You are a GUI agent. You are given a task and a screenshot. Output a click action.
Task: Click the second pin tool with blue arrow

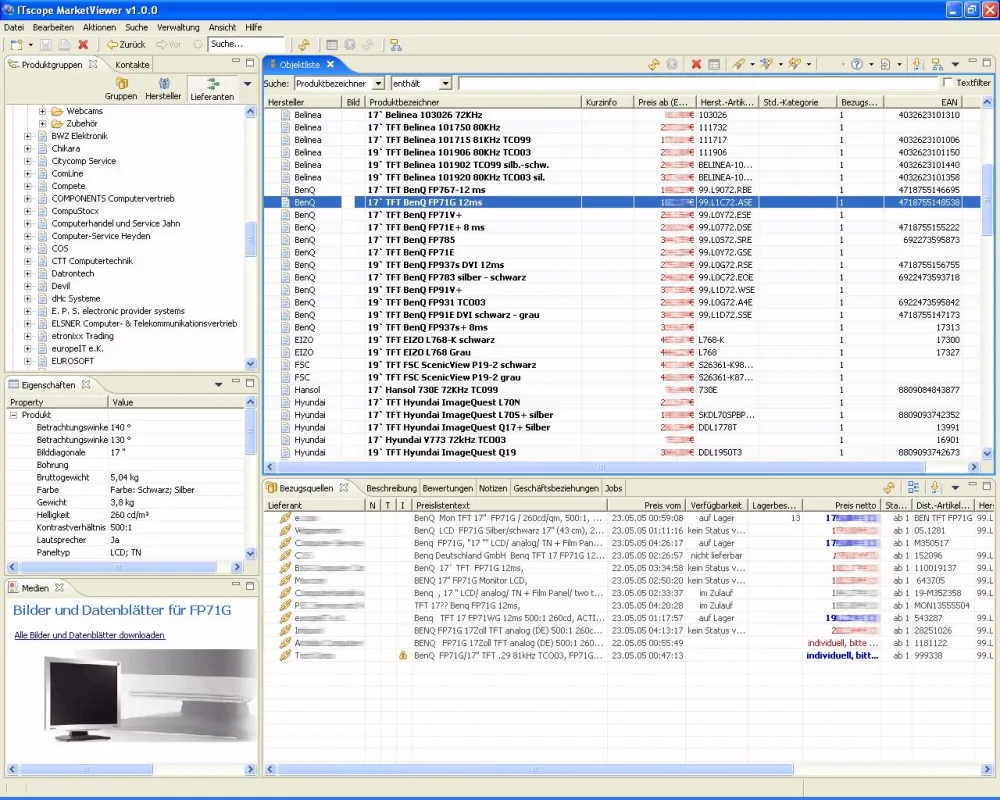tap(767, 64)
